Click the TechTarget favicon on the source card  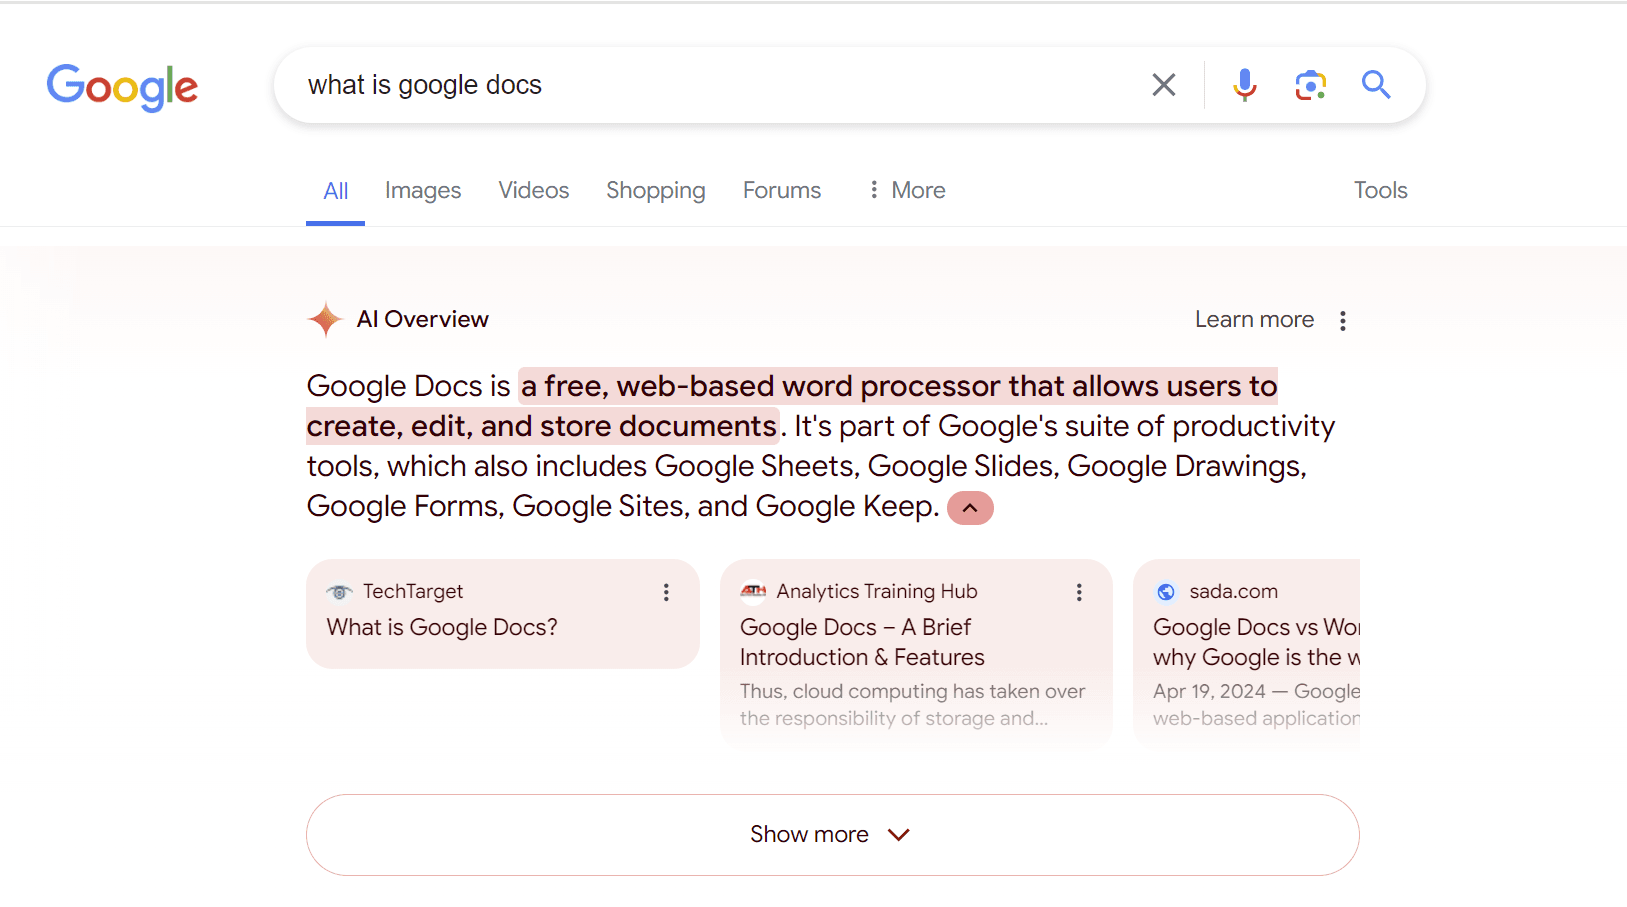[340, 591]
